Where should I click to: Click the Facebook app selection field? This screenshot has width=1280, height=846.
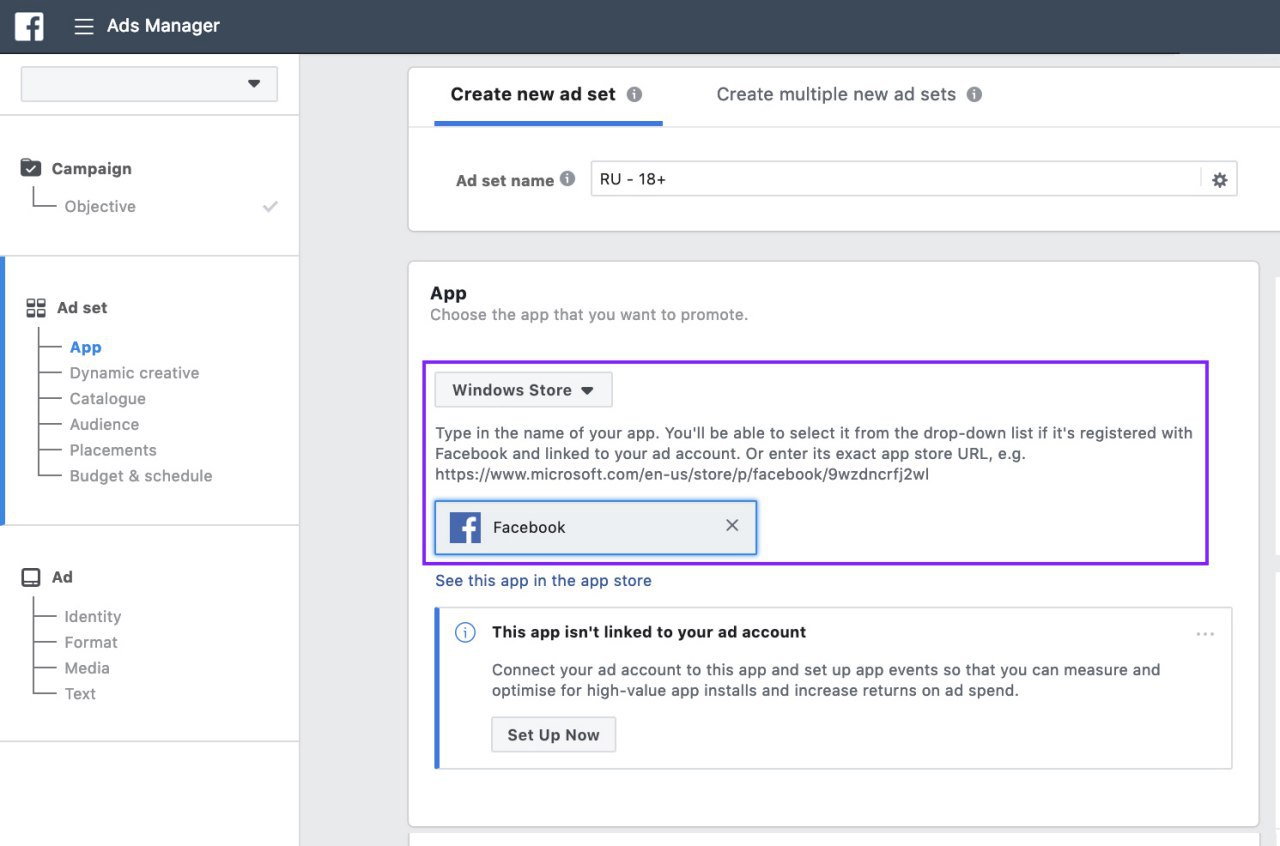click(x=596, y=527)
